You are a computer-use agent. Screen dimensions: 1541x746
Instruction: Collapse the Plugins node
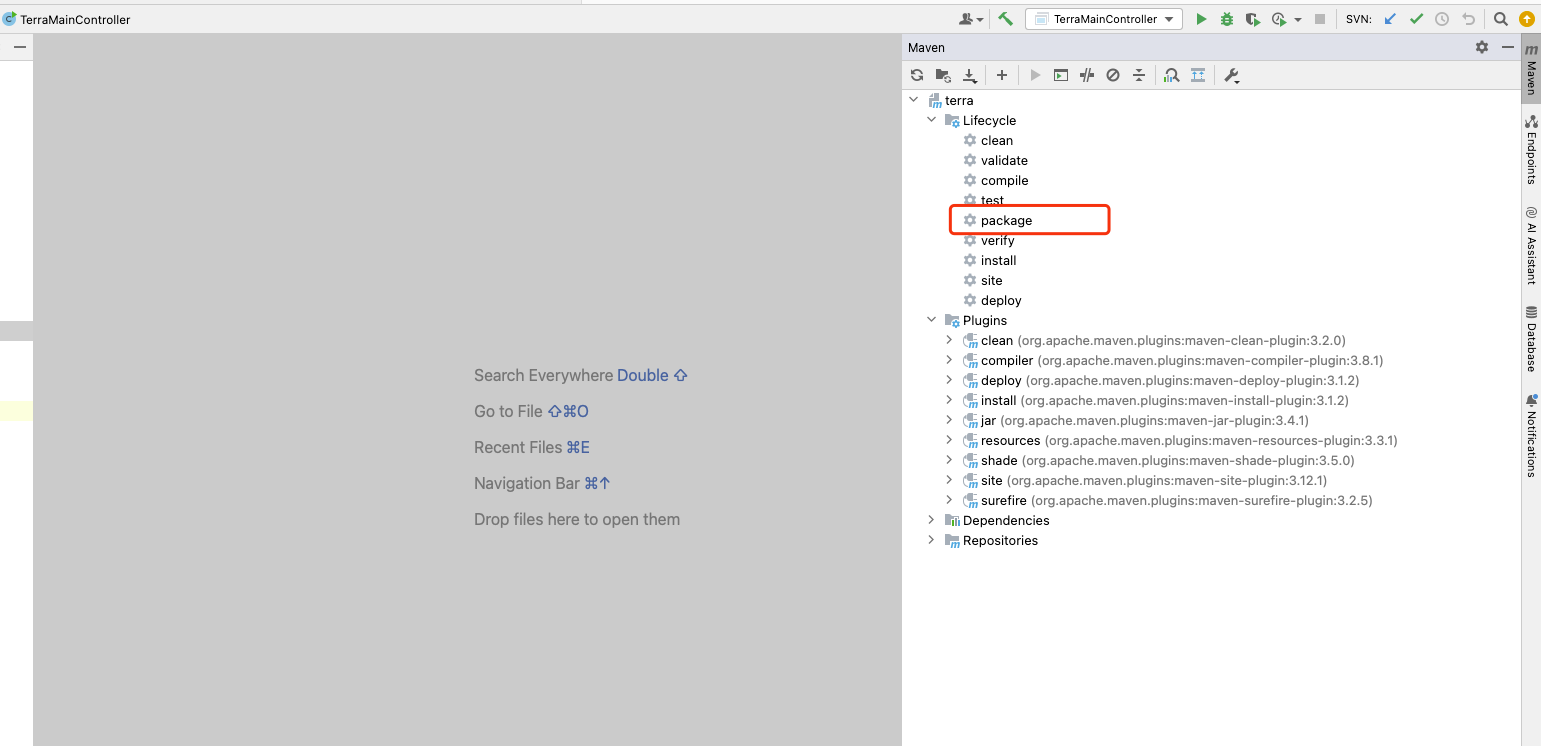point(931,320)
